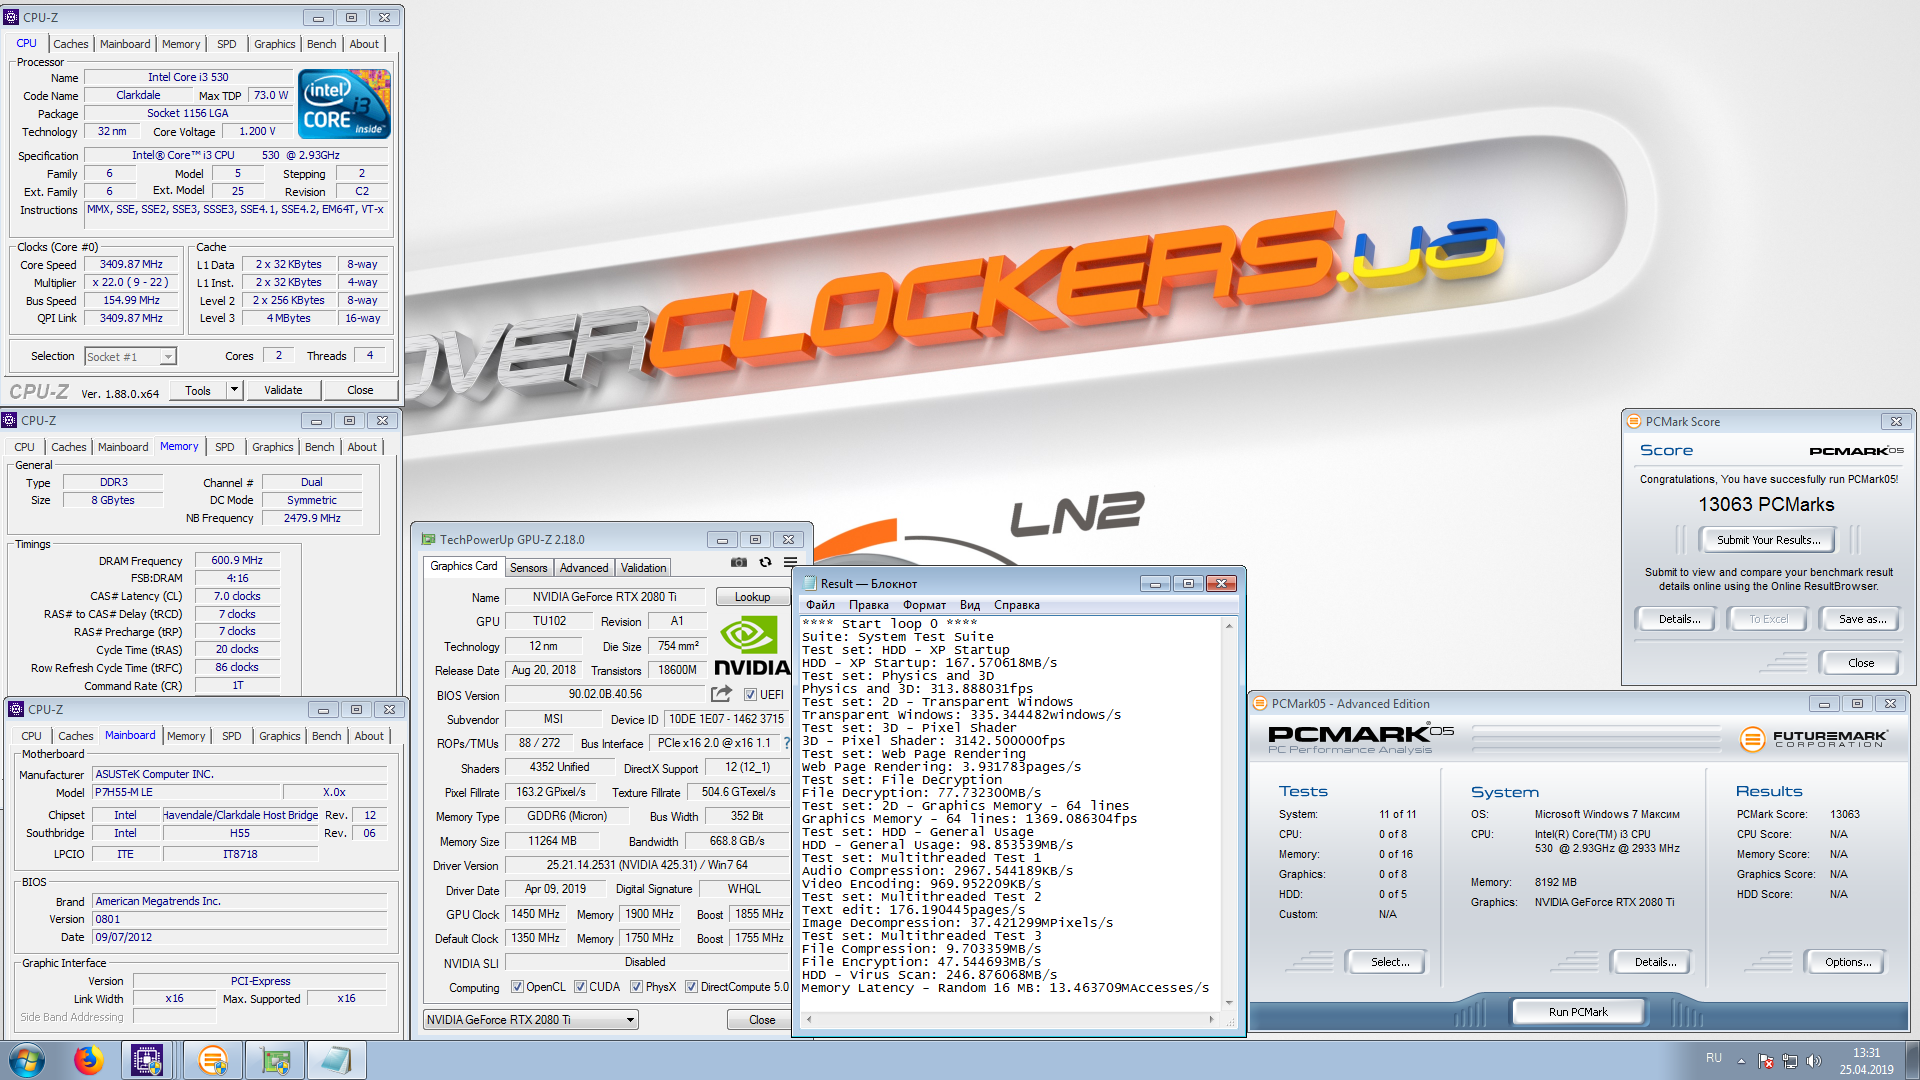Open the Файл menu in Notepad
The width and height of the screenshot is (1920, 1080).
(820, 605)
